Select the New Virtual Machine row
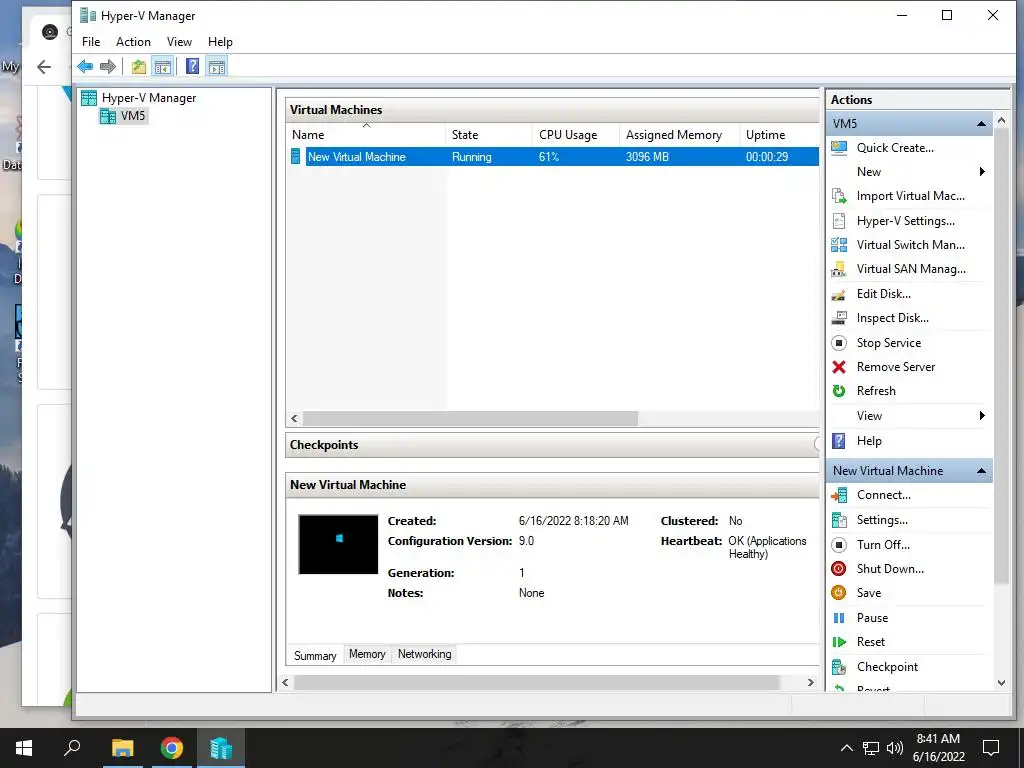Image resolution: width=1024 pixels, height=768 pixels. (x=553, y=157)
